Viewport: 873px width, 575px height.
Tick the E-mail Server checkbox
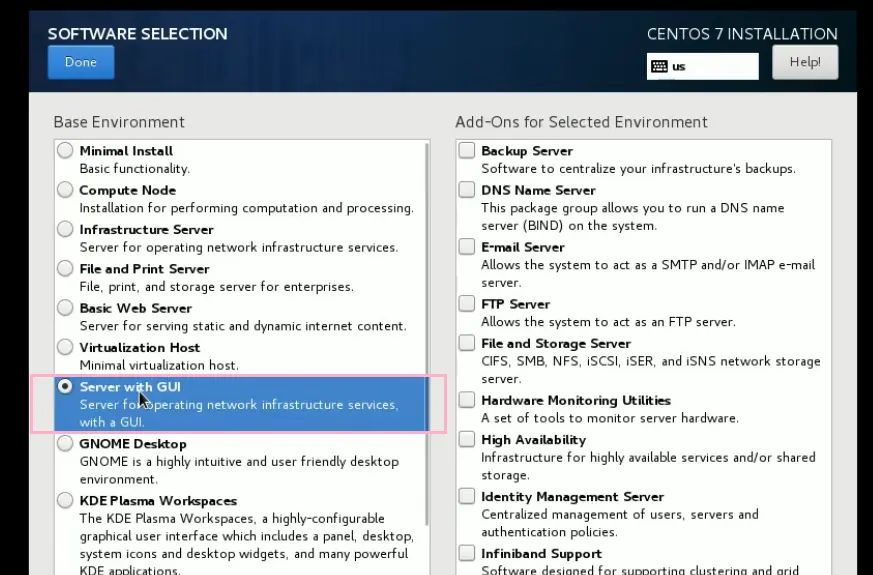point(467,247)
